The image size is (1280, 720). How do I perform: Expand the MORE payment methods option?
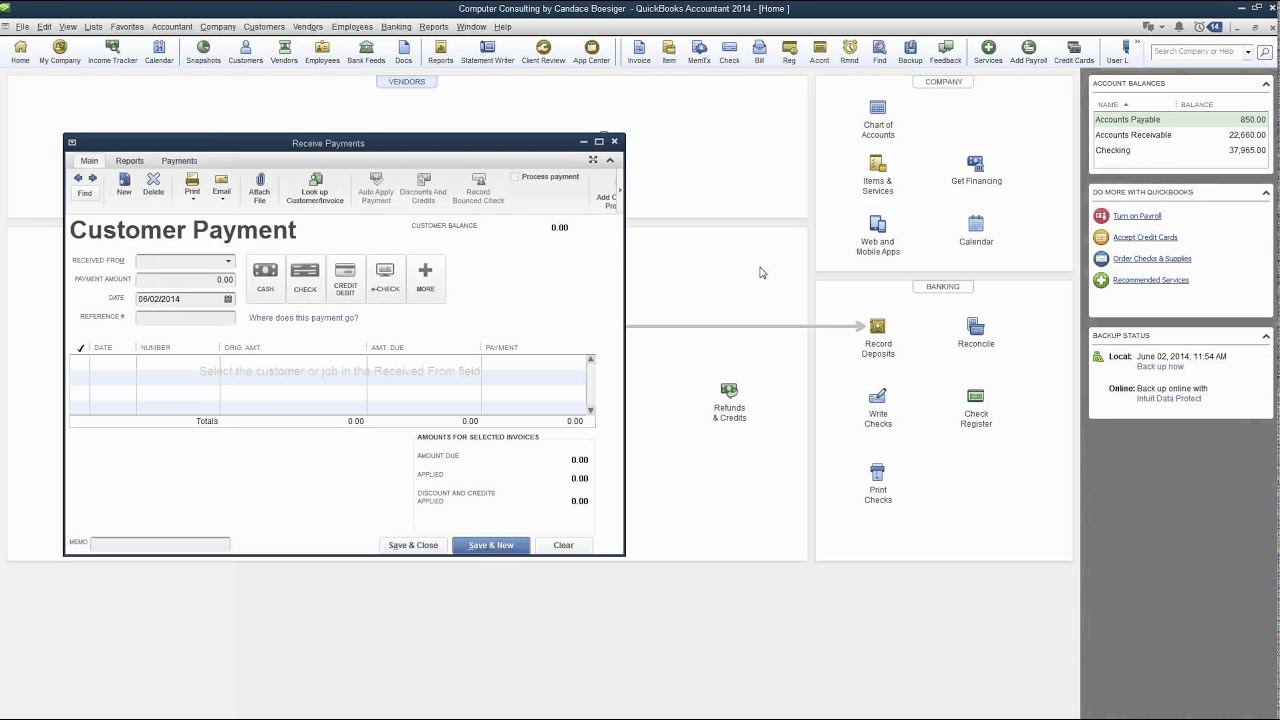[x=425, y=277]
